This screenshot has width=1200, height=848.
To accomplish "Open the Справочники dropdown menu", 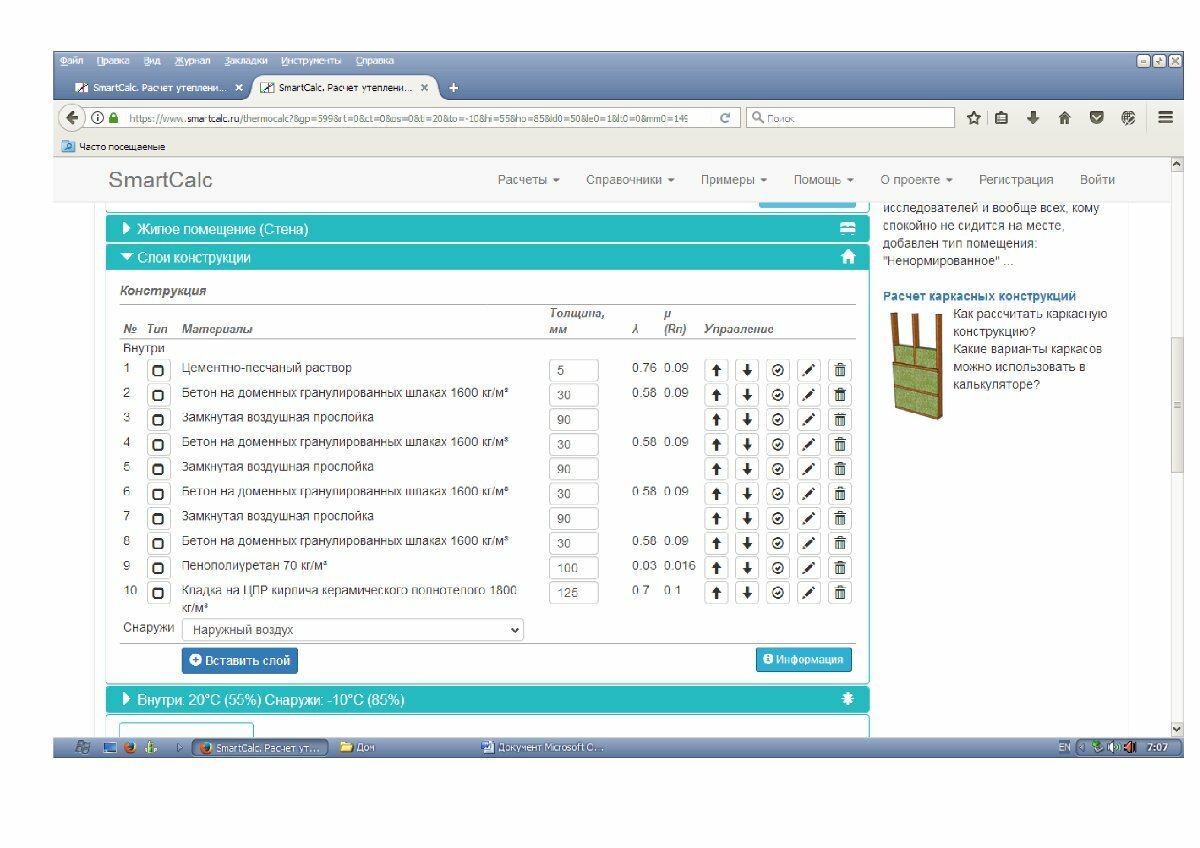I will point(630,180).
